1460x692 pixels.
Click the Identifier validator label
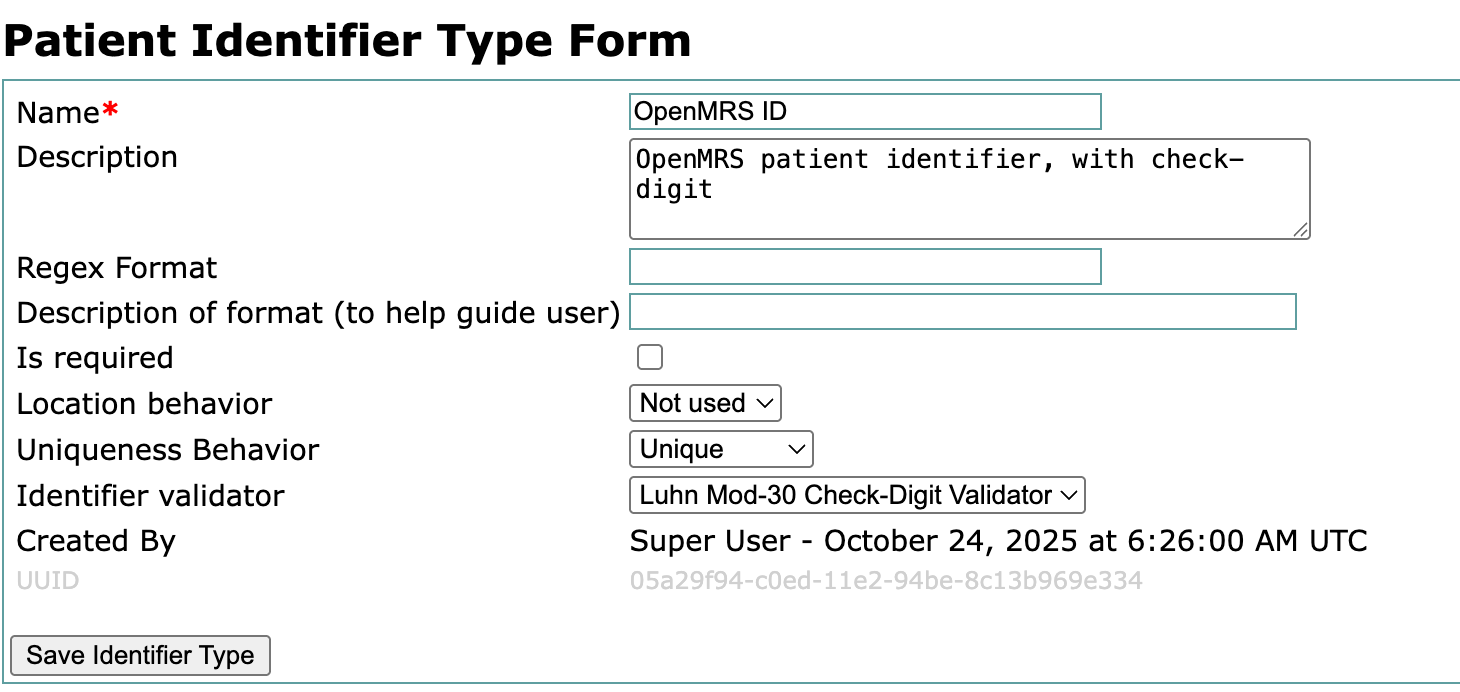tap(151, 496)
